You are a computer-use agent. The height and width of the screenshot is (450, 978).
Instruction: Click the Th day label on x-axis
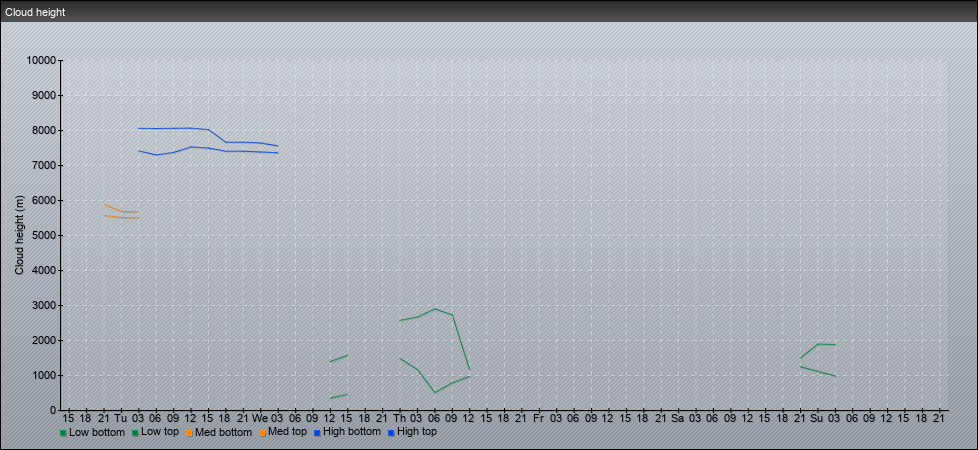pos(399,419)
